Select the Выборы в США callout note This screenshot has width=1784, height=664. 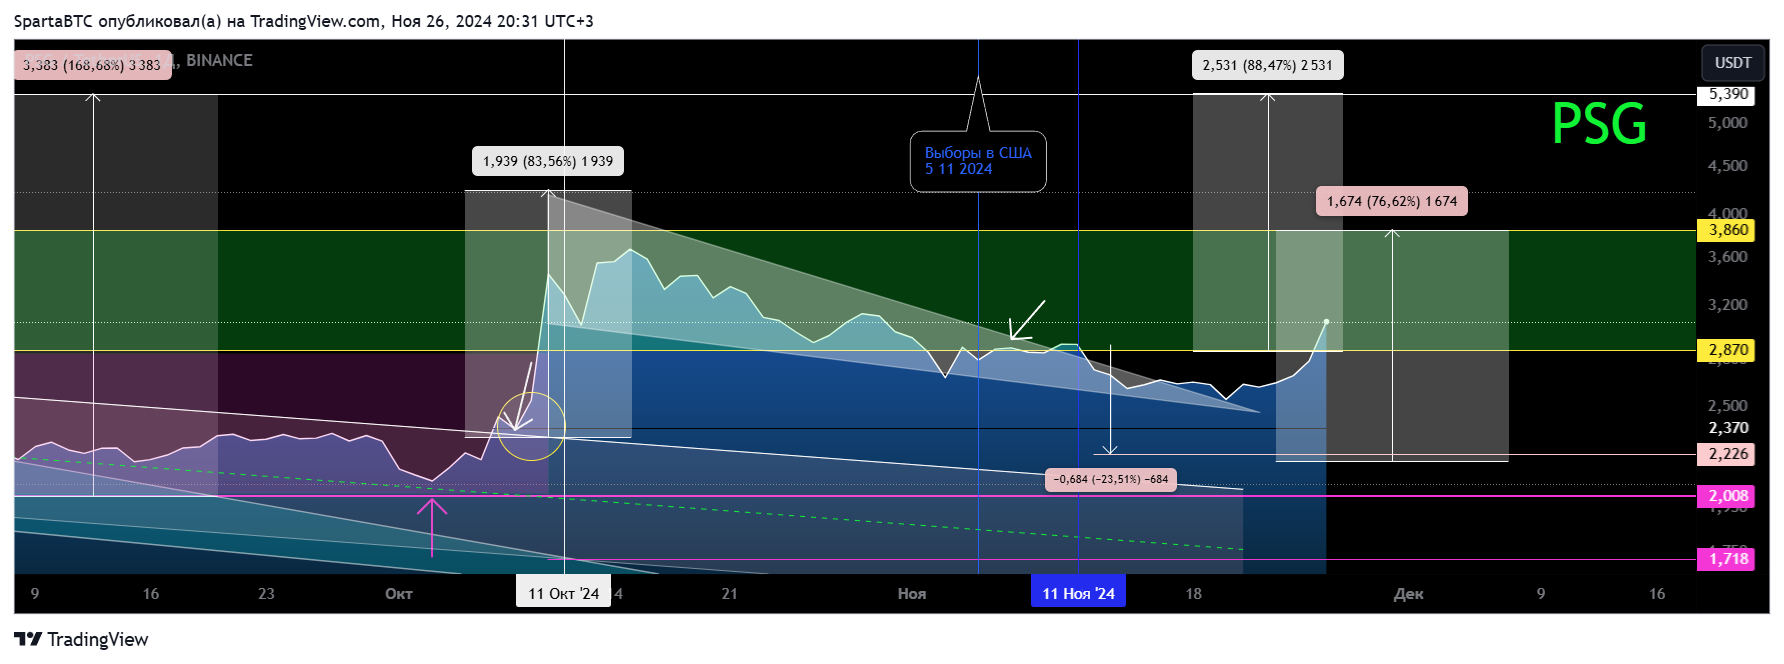click(x=978, y=161)
